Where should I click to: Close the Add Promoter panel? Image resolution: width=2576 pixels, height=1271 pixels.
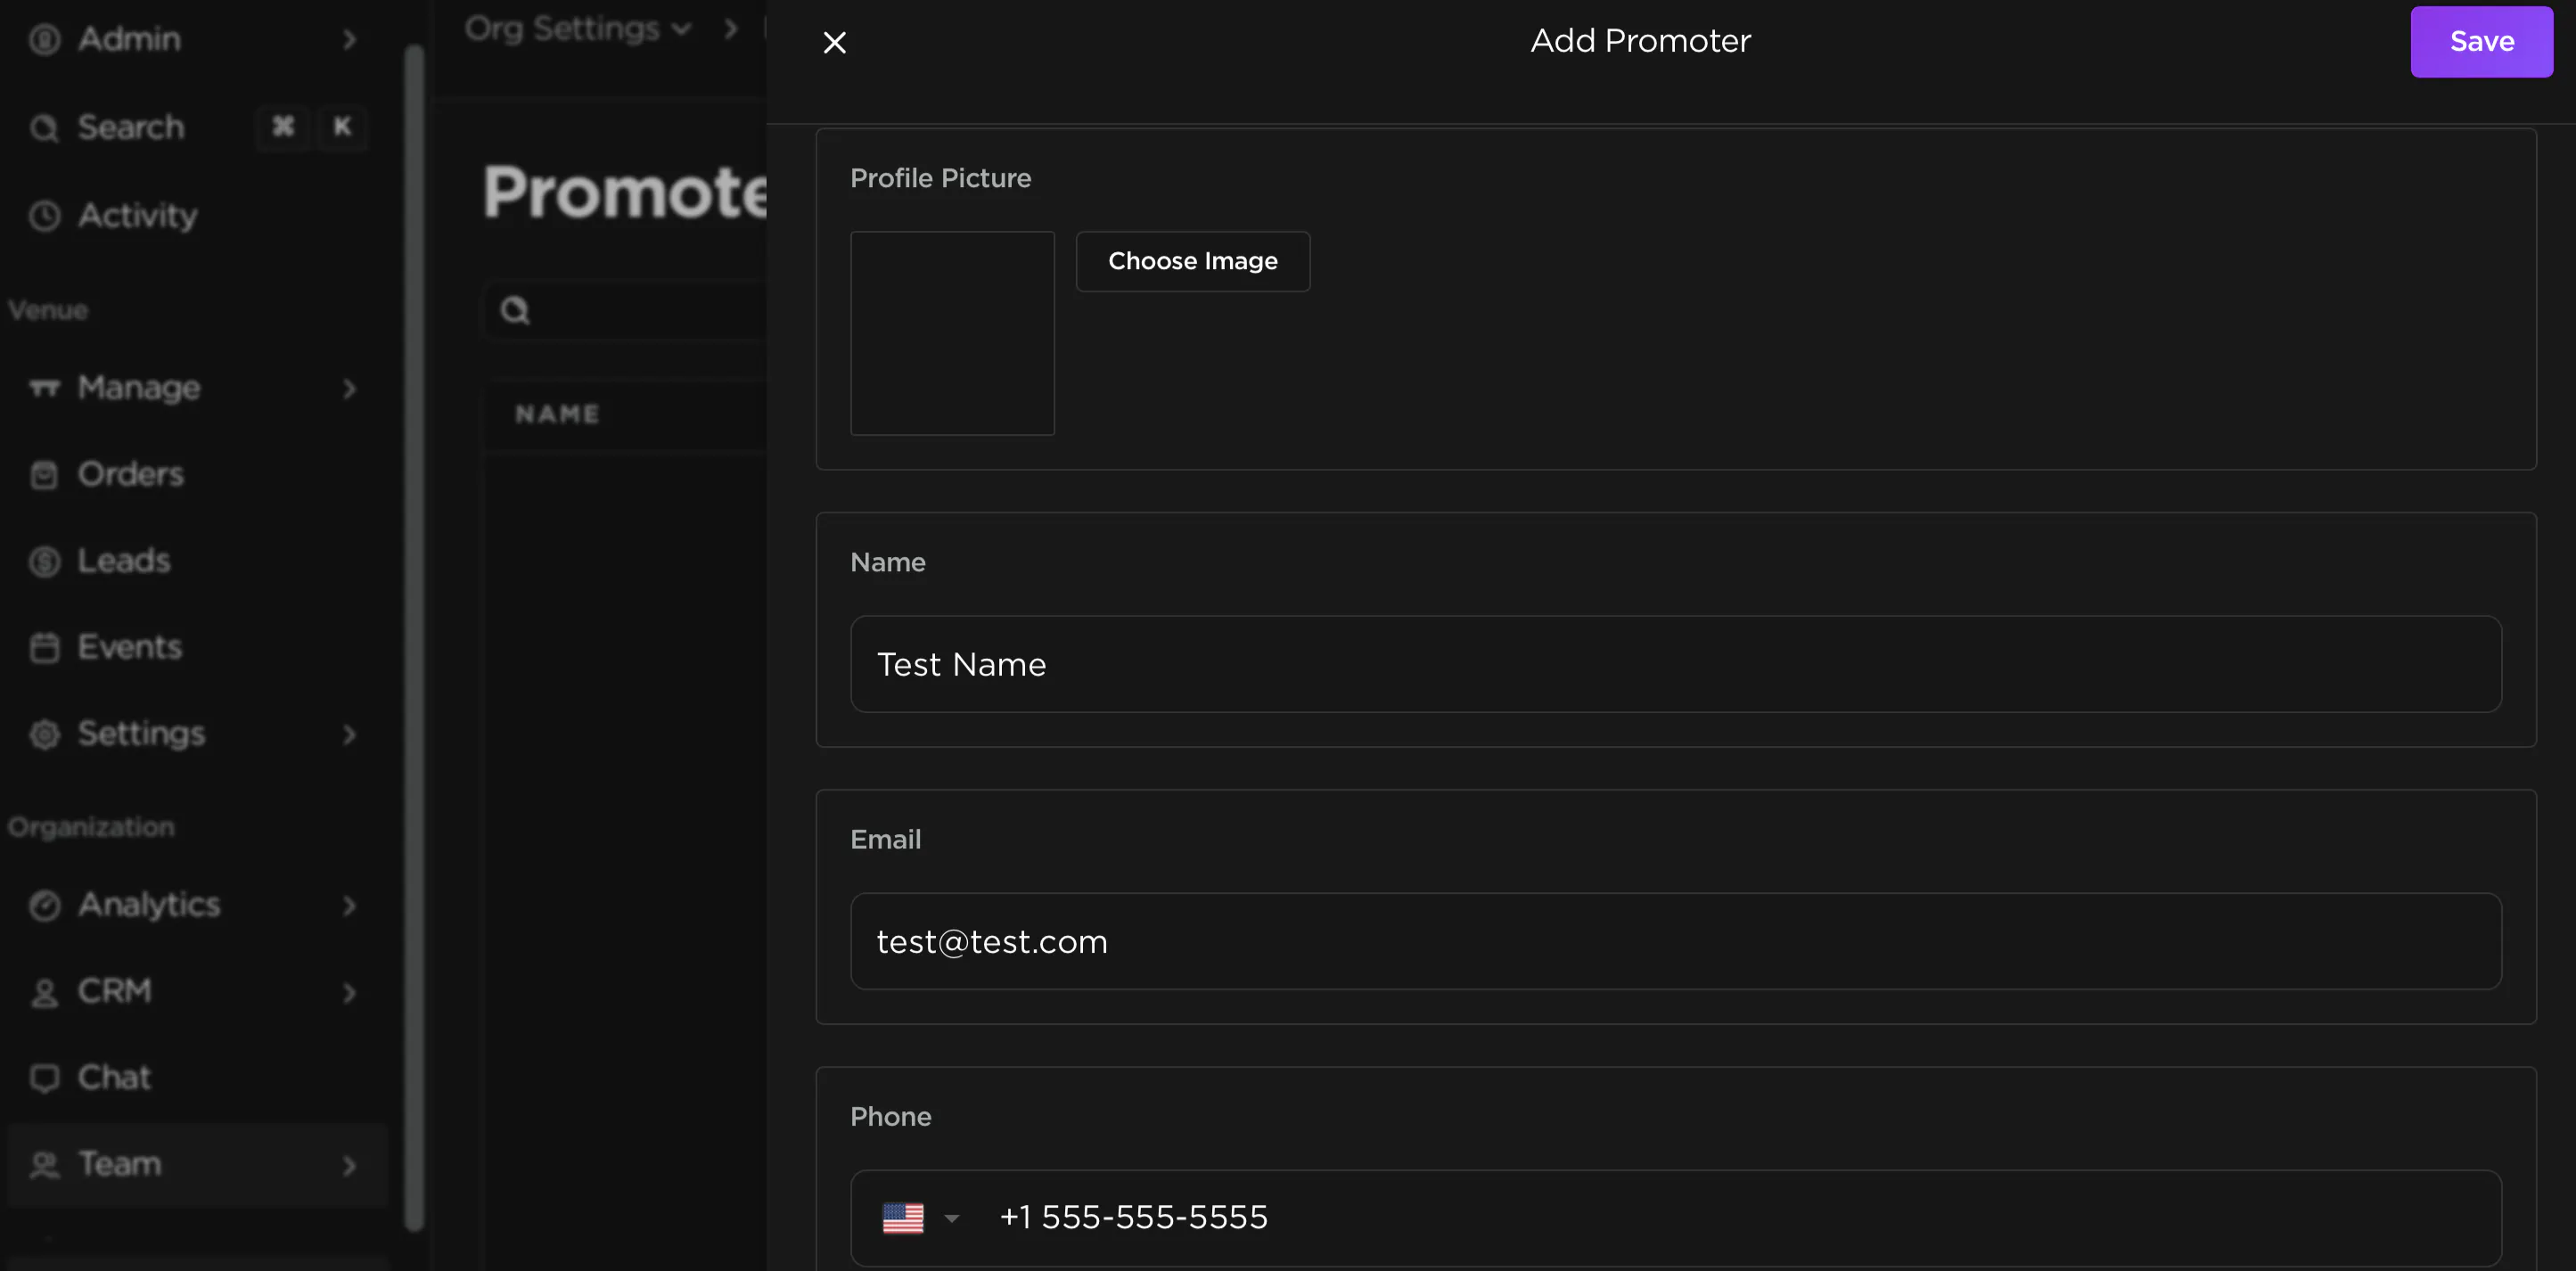coord(834,42)
